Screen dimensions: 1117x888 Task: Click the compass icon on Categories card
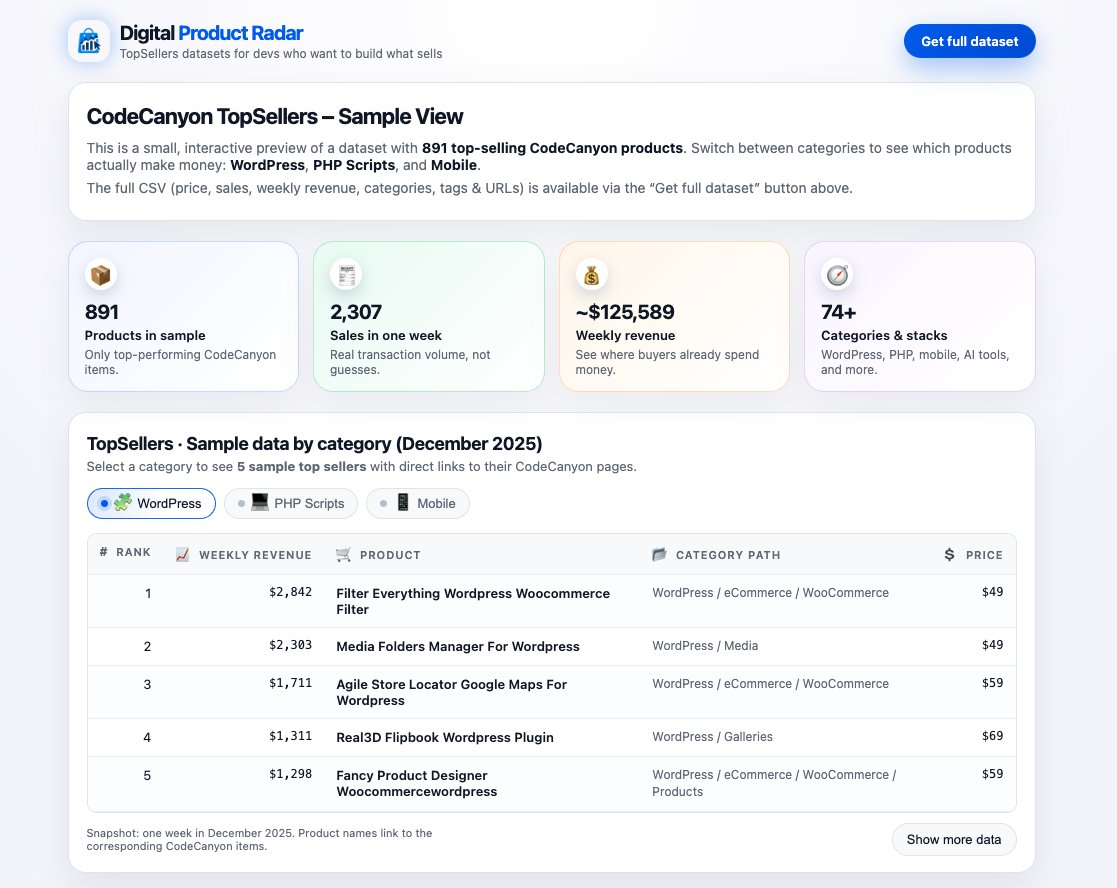point(837,275)
